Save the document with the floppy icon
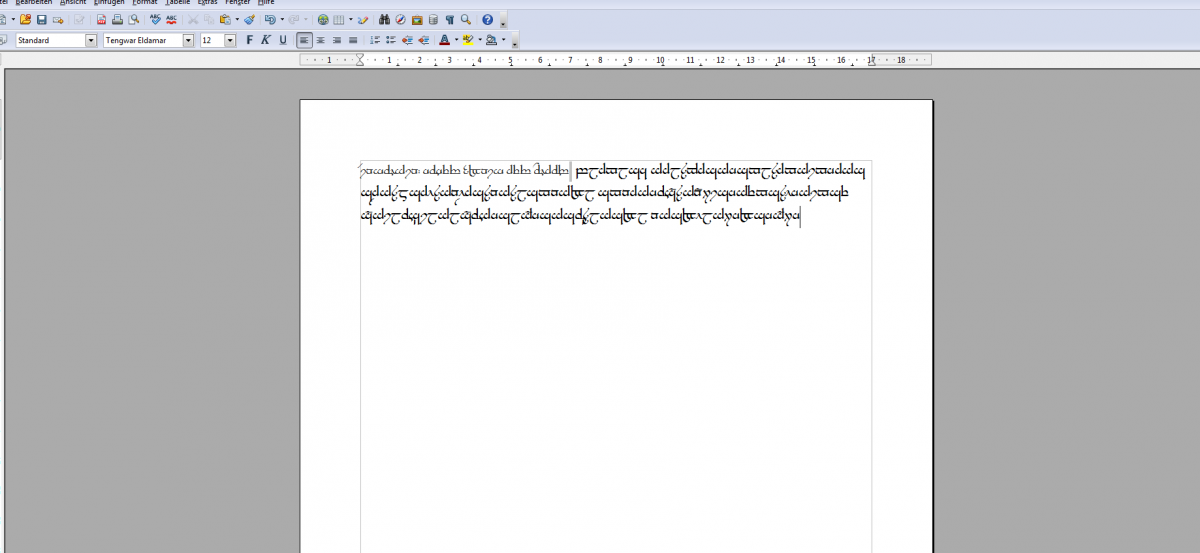The image size is (1200, 553). click(42, 19)
